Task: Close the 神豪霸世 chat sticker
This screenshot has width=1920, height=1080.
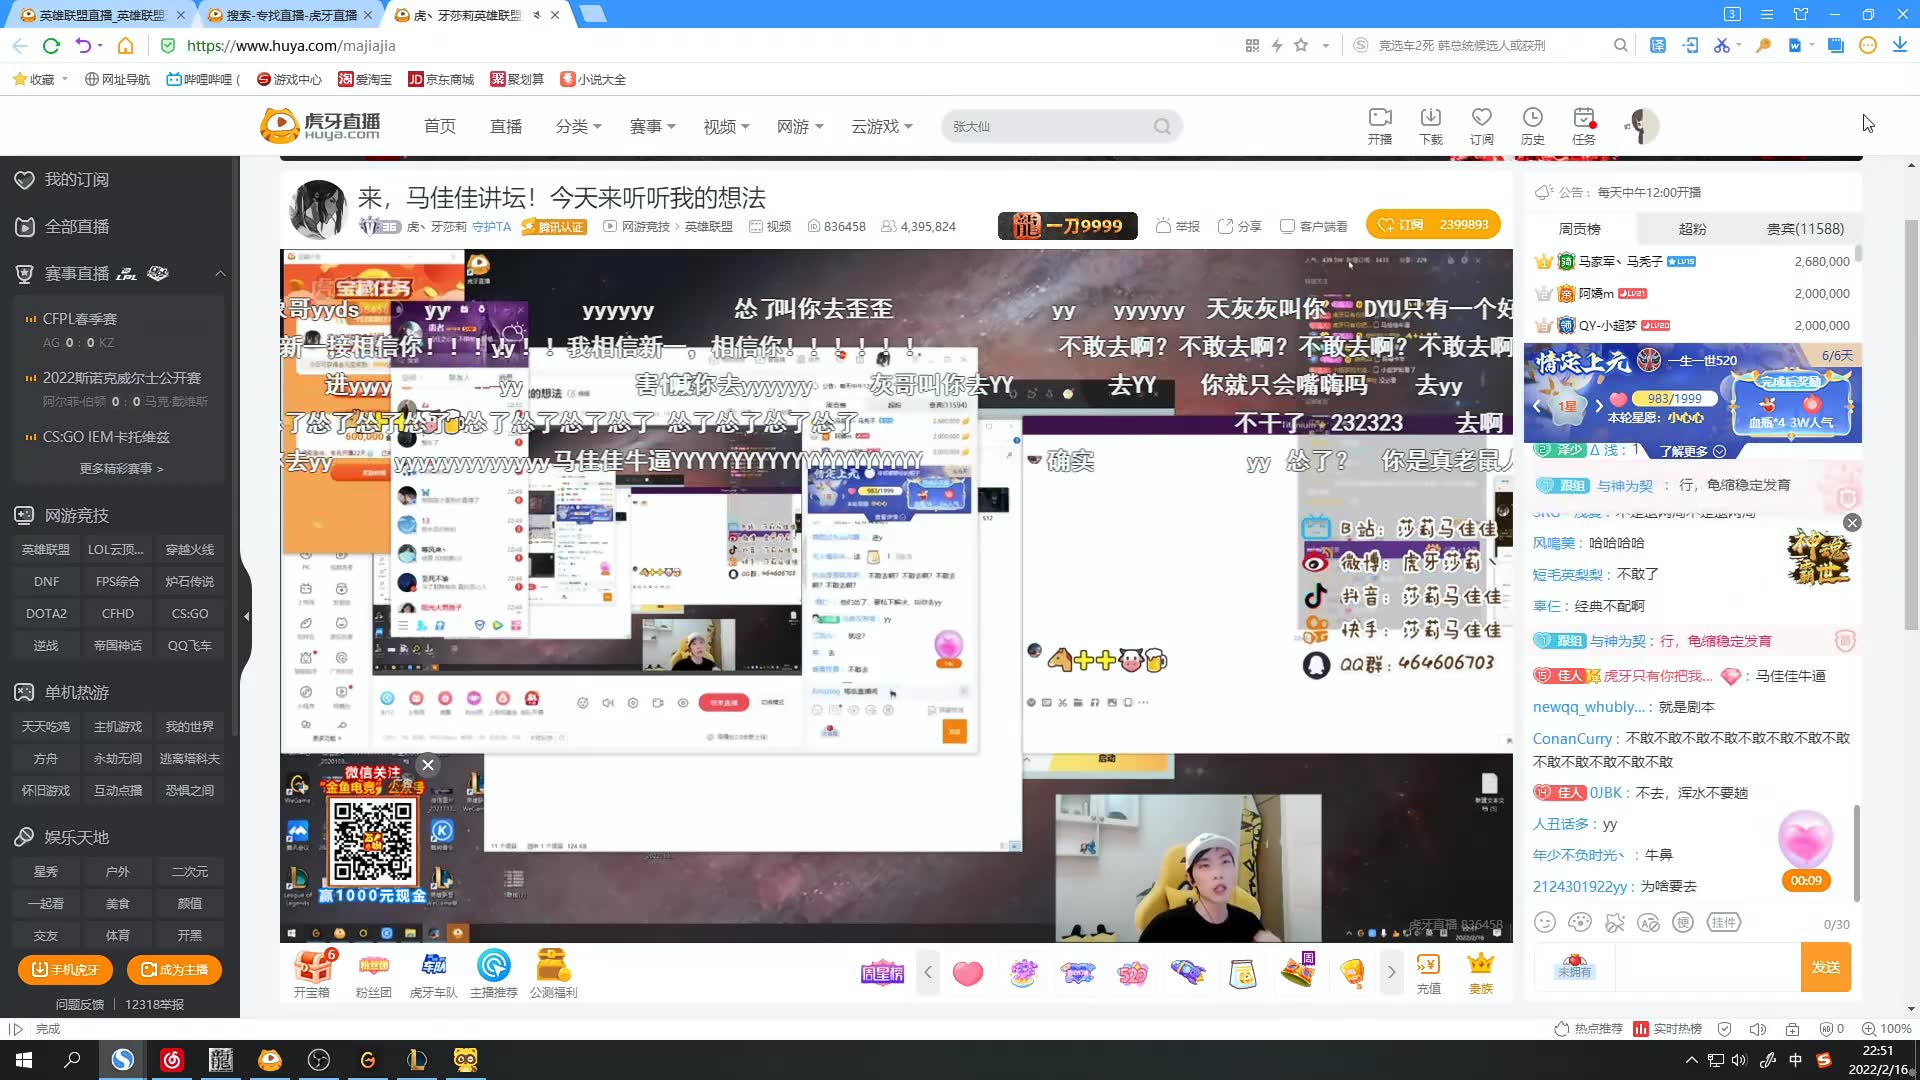Action: (1852, 523)
